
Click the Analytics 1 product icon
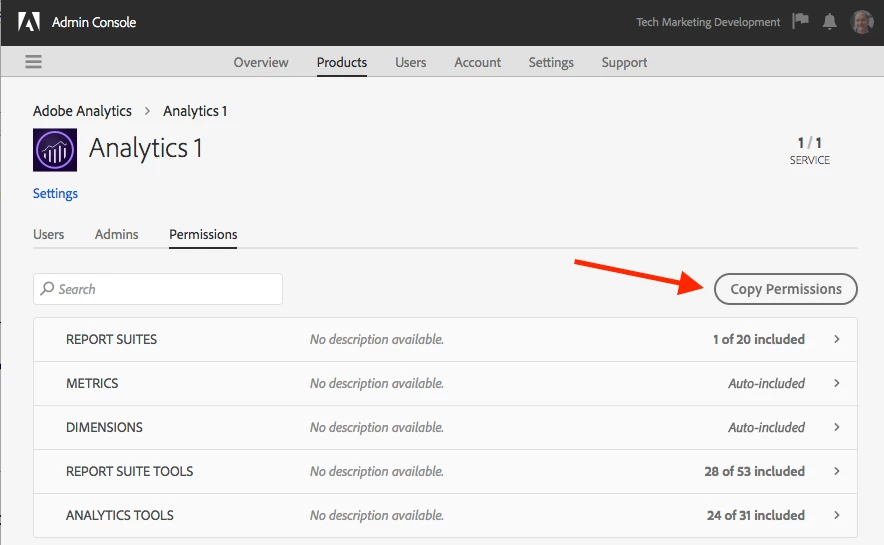pos(55,150)
